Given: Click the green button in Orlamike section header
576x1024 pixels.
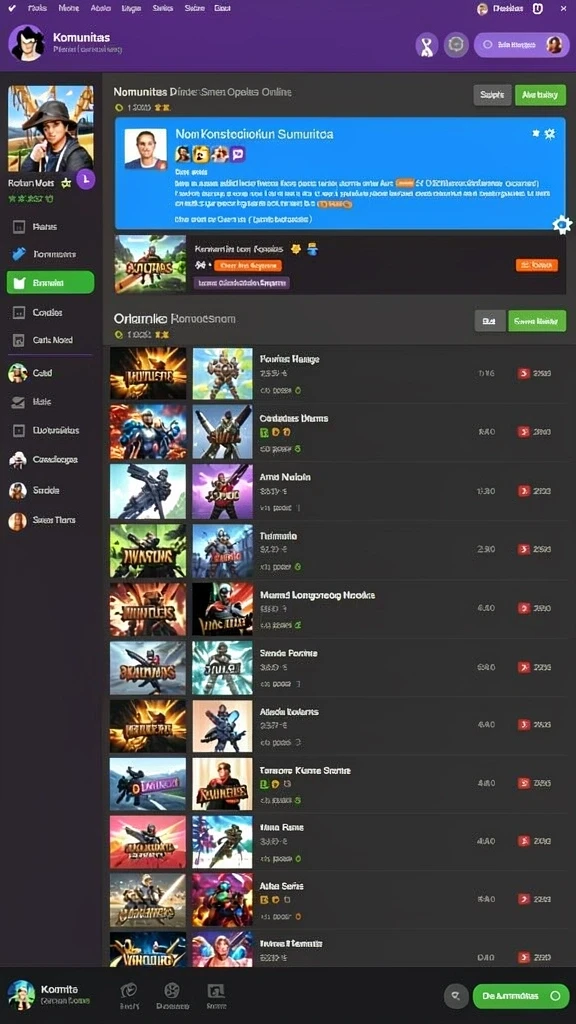Looking at the screenshot, I should click(x=537, y=321).
